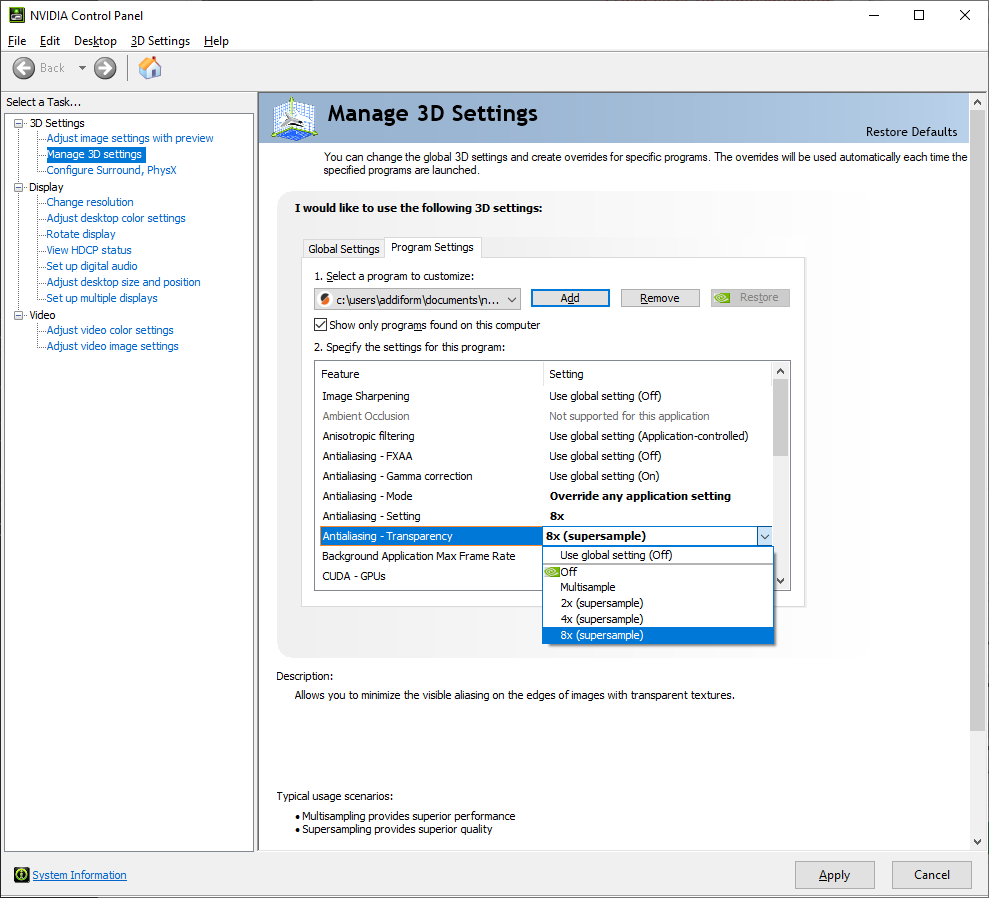Open the Desktop menu
The image size is (989, 898).
click(94, 41)
